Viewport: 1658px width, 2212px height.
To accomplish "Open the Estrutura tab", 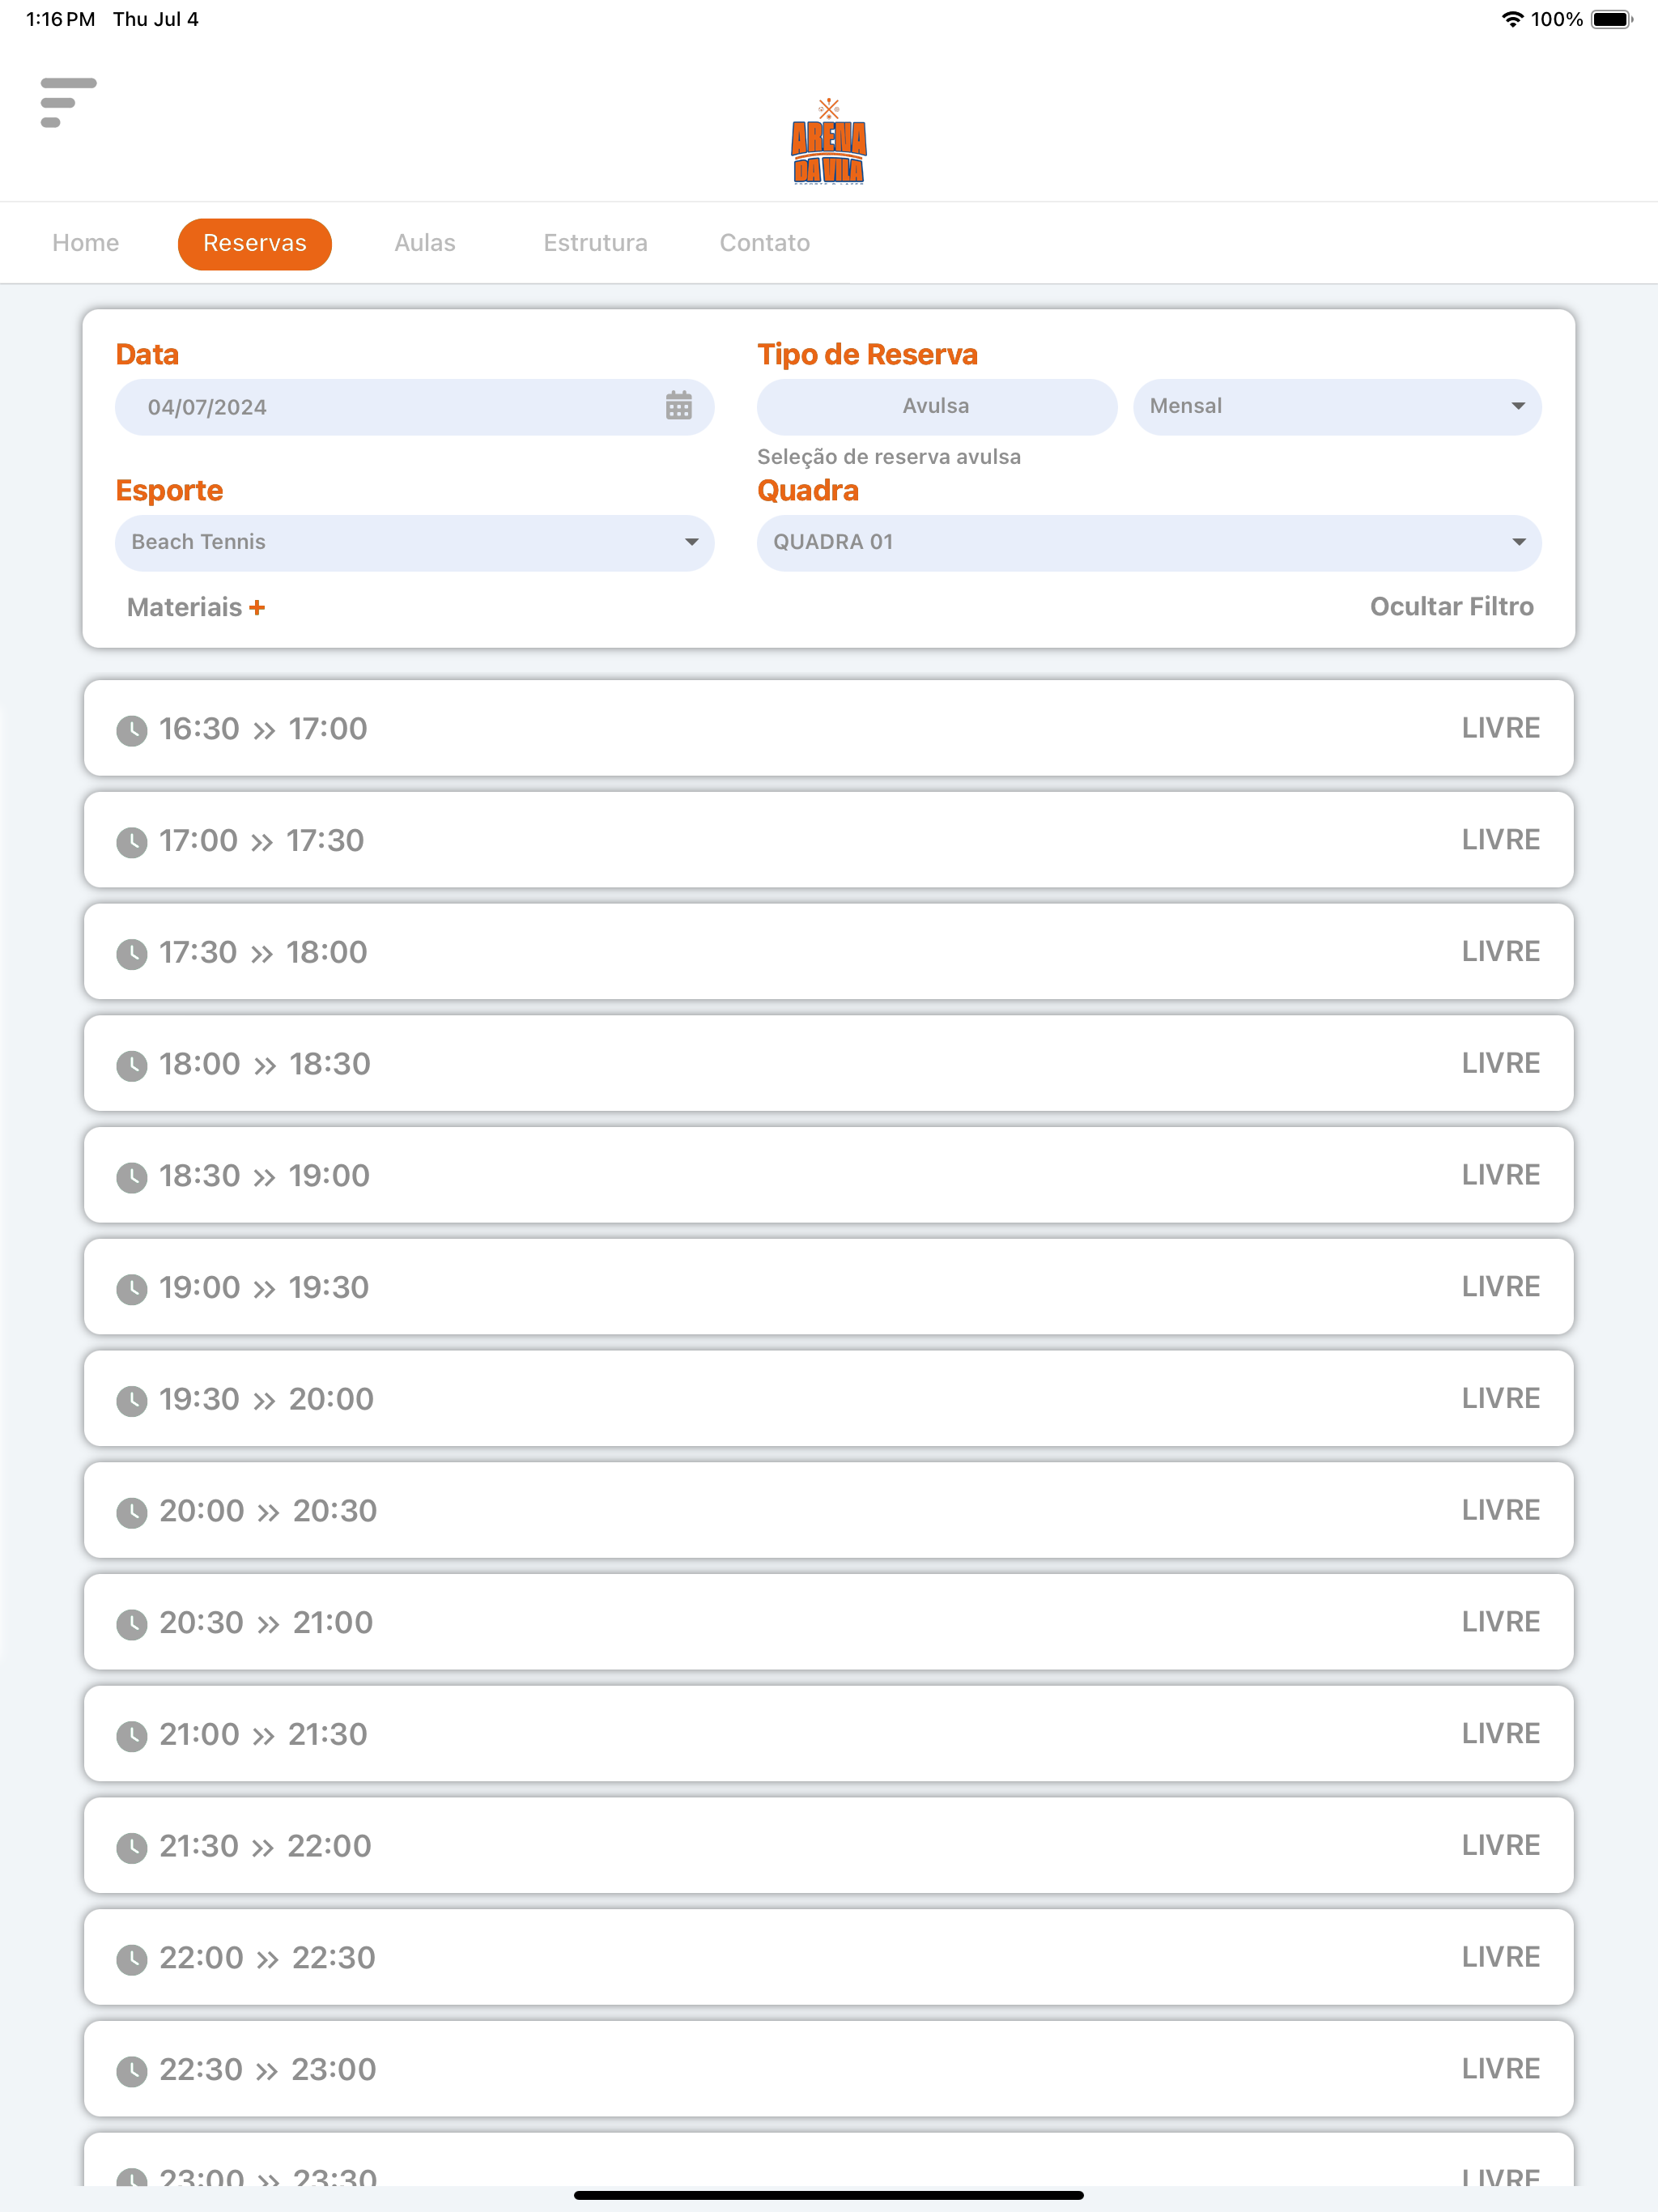I will [x=595, y=243].
